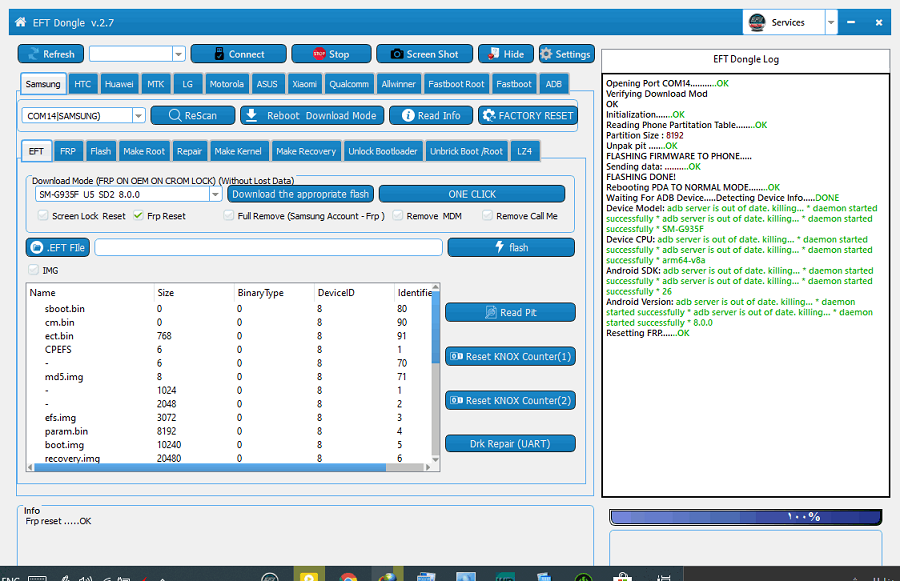Click the Services logo icon

tap(757, 22)
